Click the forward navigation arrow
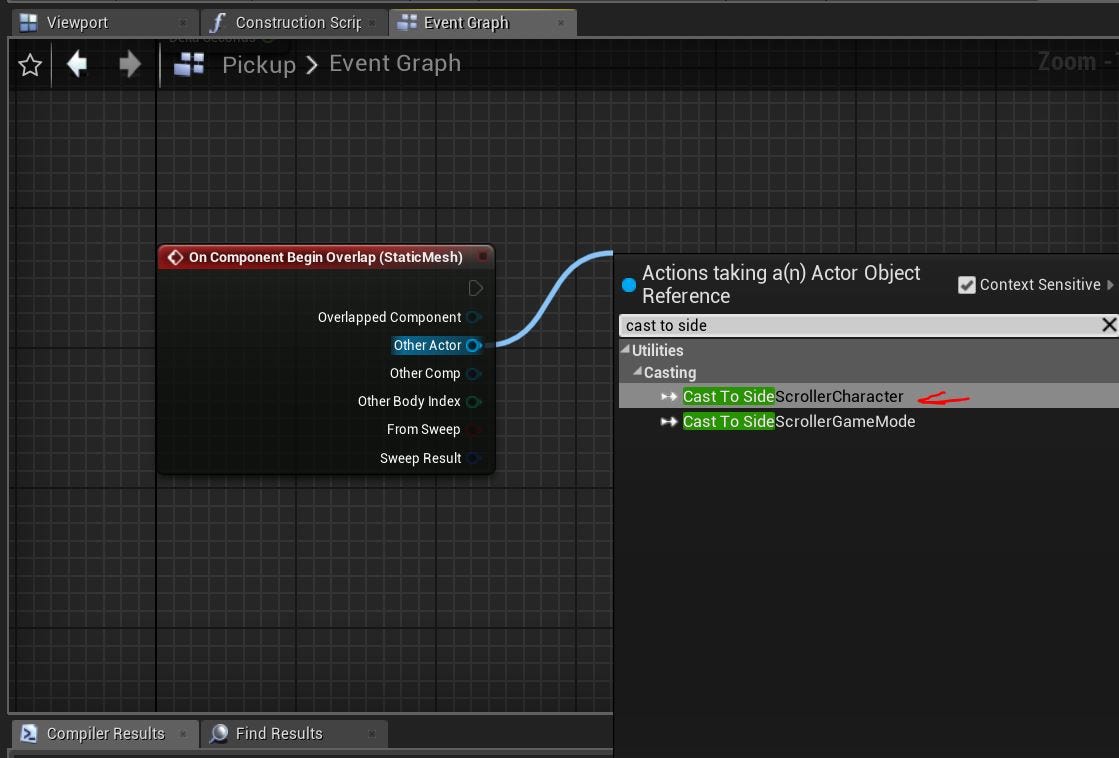The height and width of the screenshot is (758, 1119). tap(130, 64)
